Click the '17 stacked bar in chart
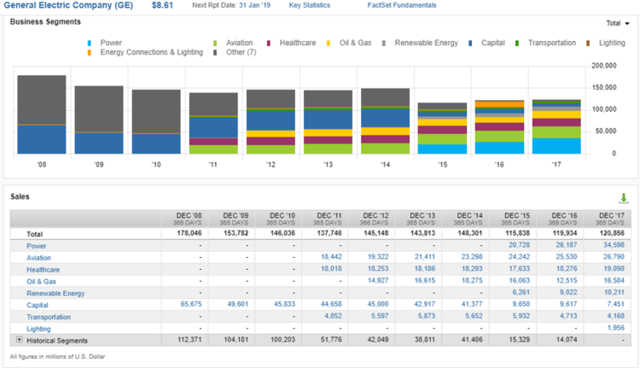 [556, 126]
